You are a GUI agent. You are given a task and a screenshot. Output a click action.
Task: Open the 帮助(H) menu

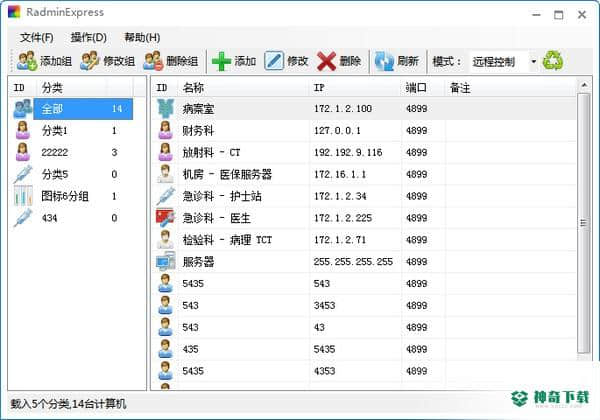click(x=142, y=37)
